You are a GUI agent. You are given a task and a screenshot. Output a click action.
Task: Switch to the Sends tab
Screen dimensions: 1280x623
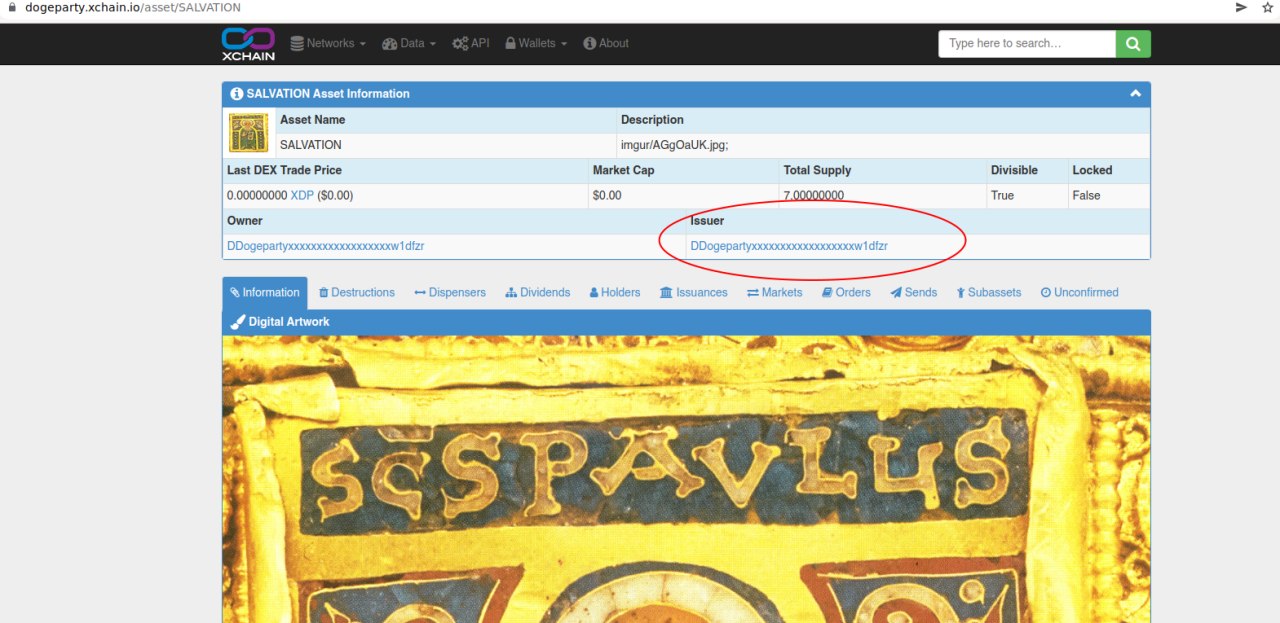914,293
